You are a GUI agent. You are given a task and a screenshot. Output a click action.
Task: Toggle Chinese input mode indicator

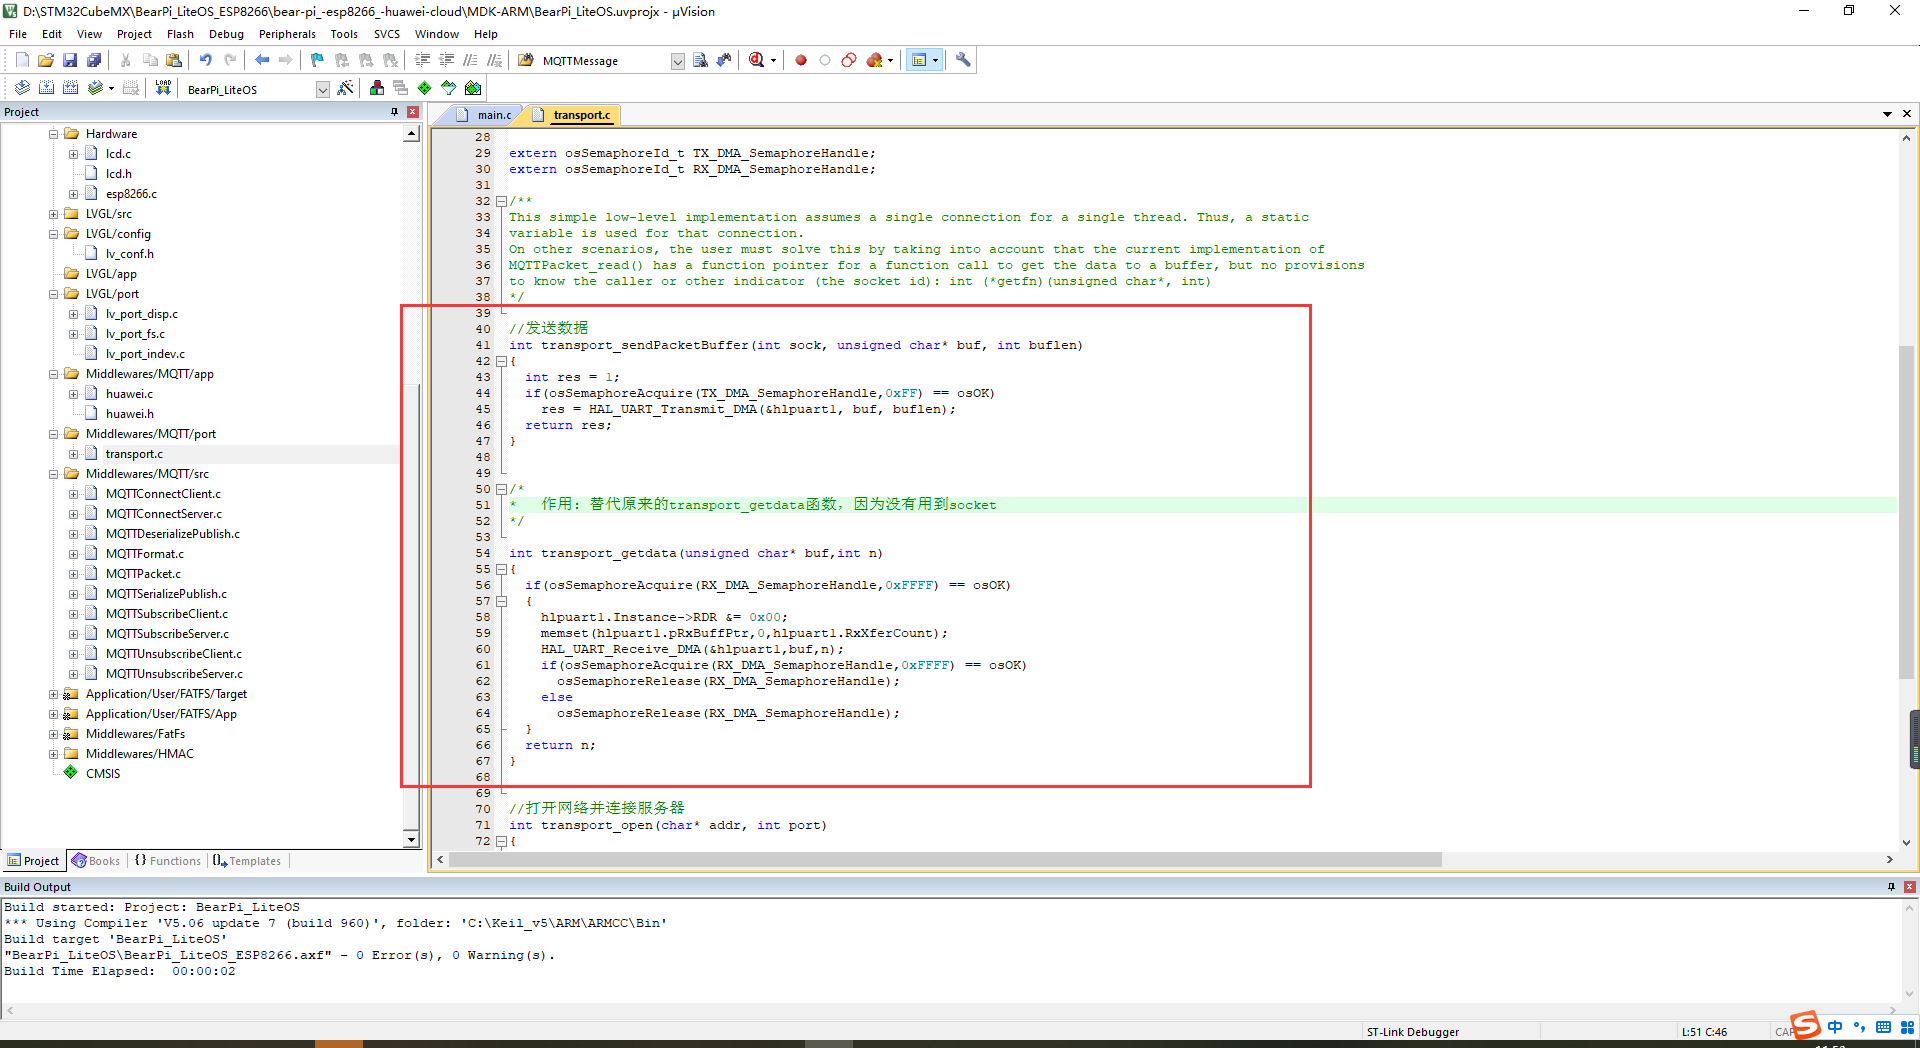[1835, 1027]
